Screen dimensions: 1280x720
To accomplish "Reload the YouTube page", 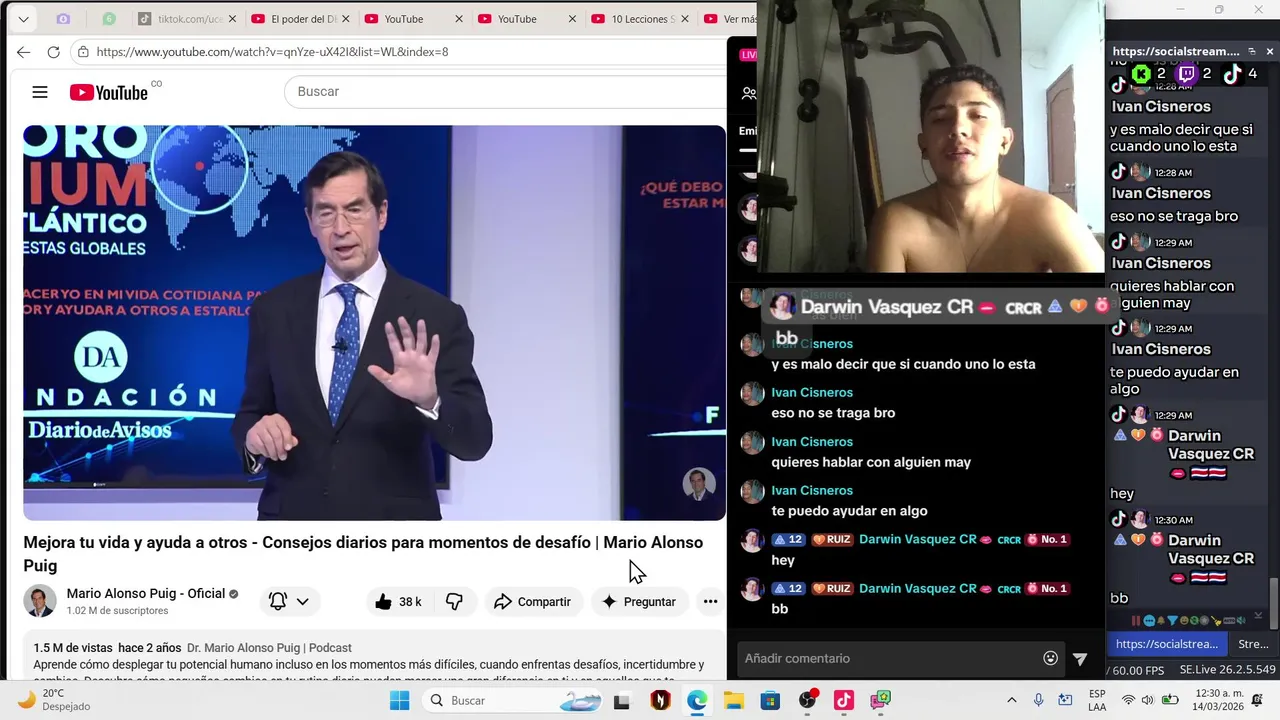I will (x=53, y=52).
